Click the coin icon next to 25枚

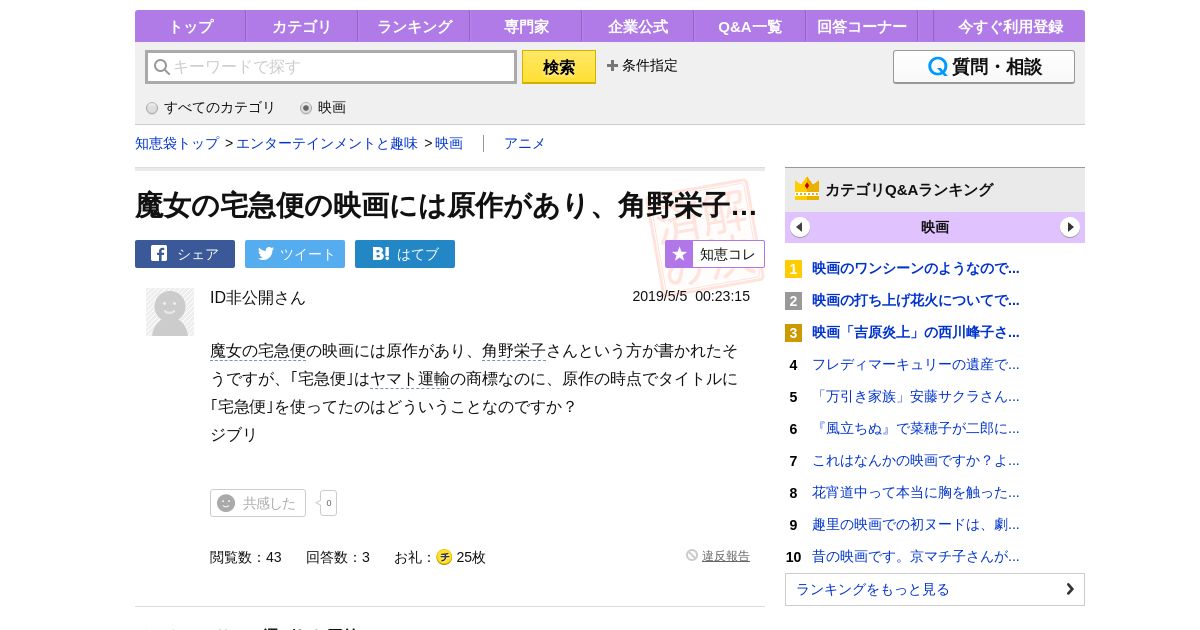444,557
